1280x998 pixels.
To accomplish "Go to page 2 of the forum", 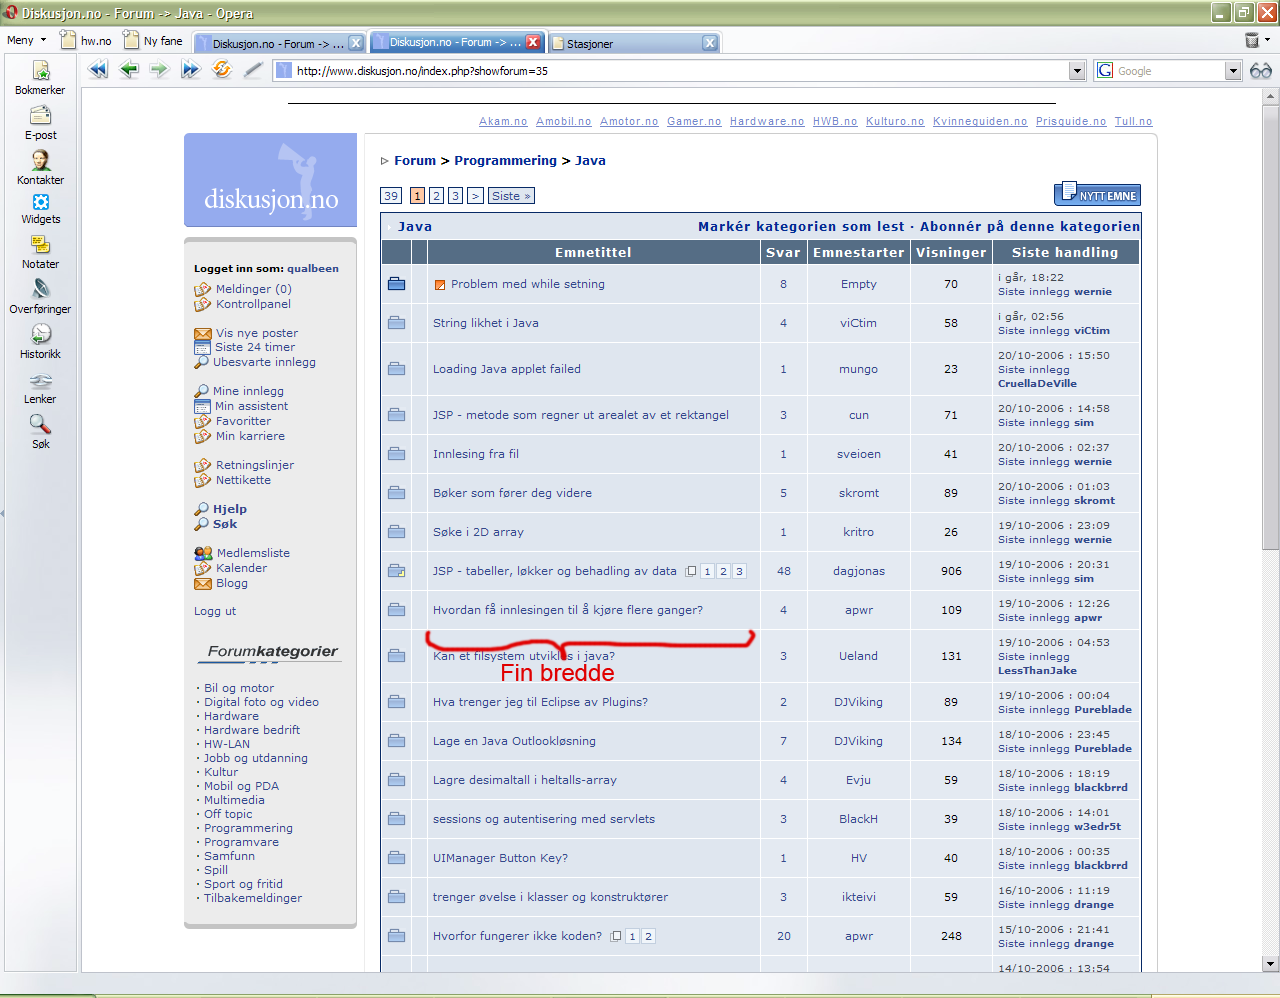I will click(436, 196).
